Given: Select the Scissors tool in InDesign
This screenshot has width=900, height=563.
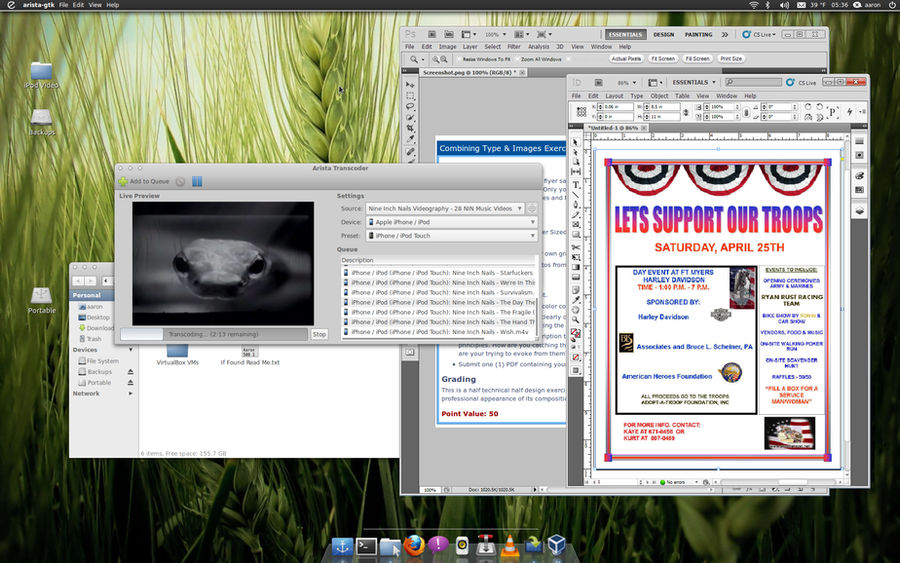Looking at the screenshot, I should 576,247.
